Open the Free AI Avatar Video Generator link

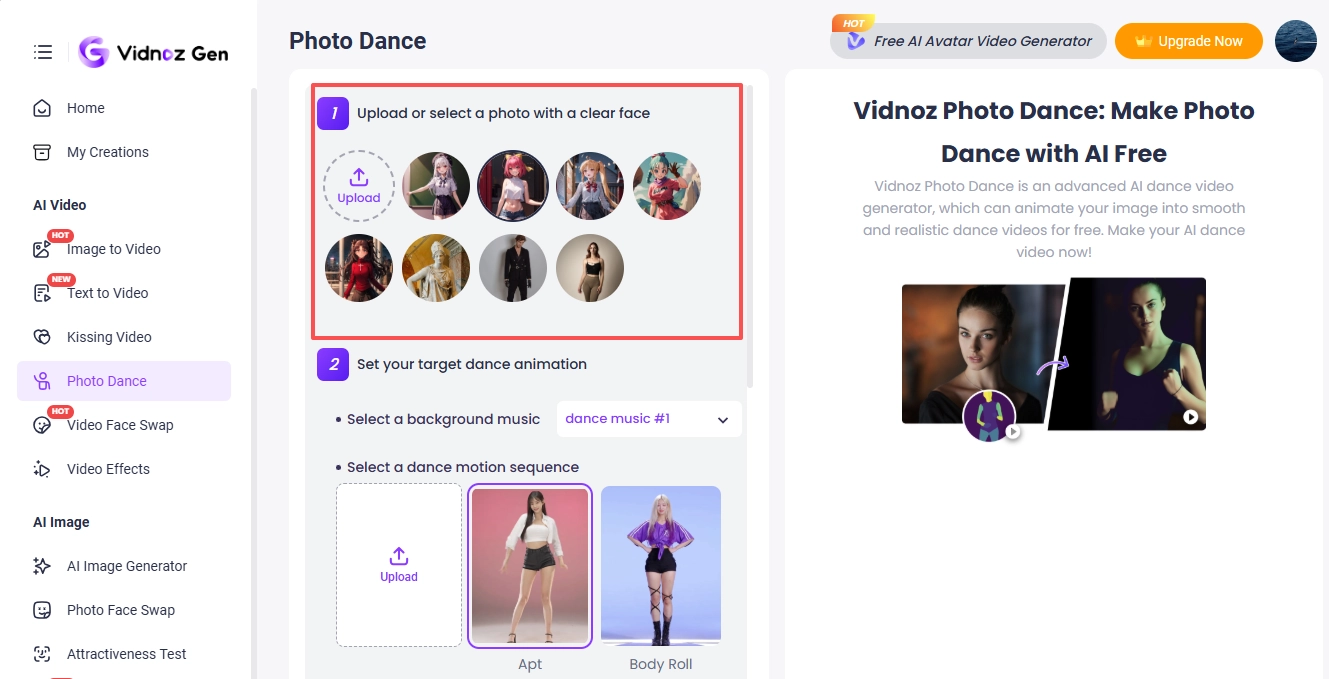click(x=967, y=41)
